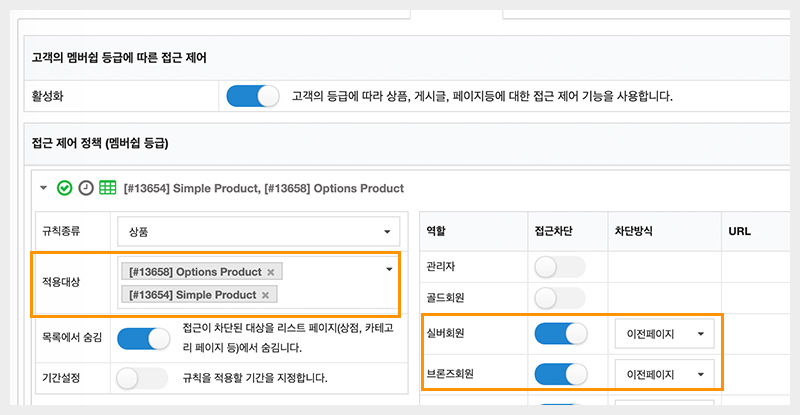
Task: Disable the 활성화 access control toggle
Action: point(253,97)
